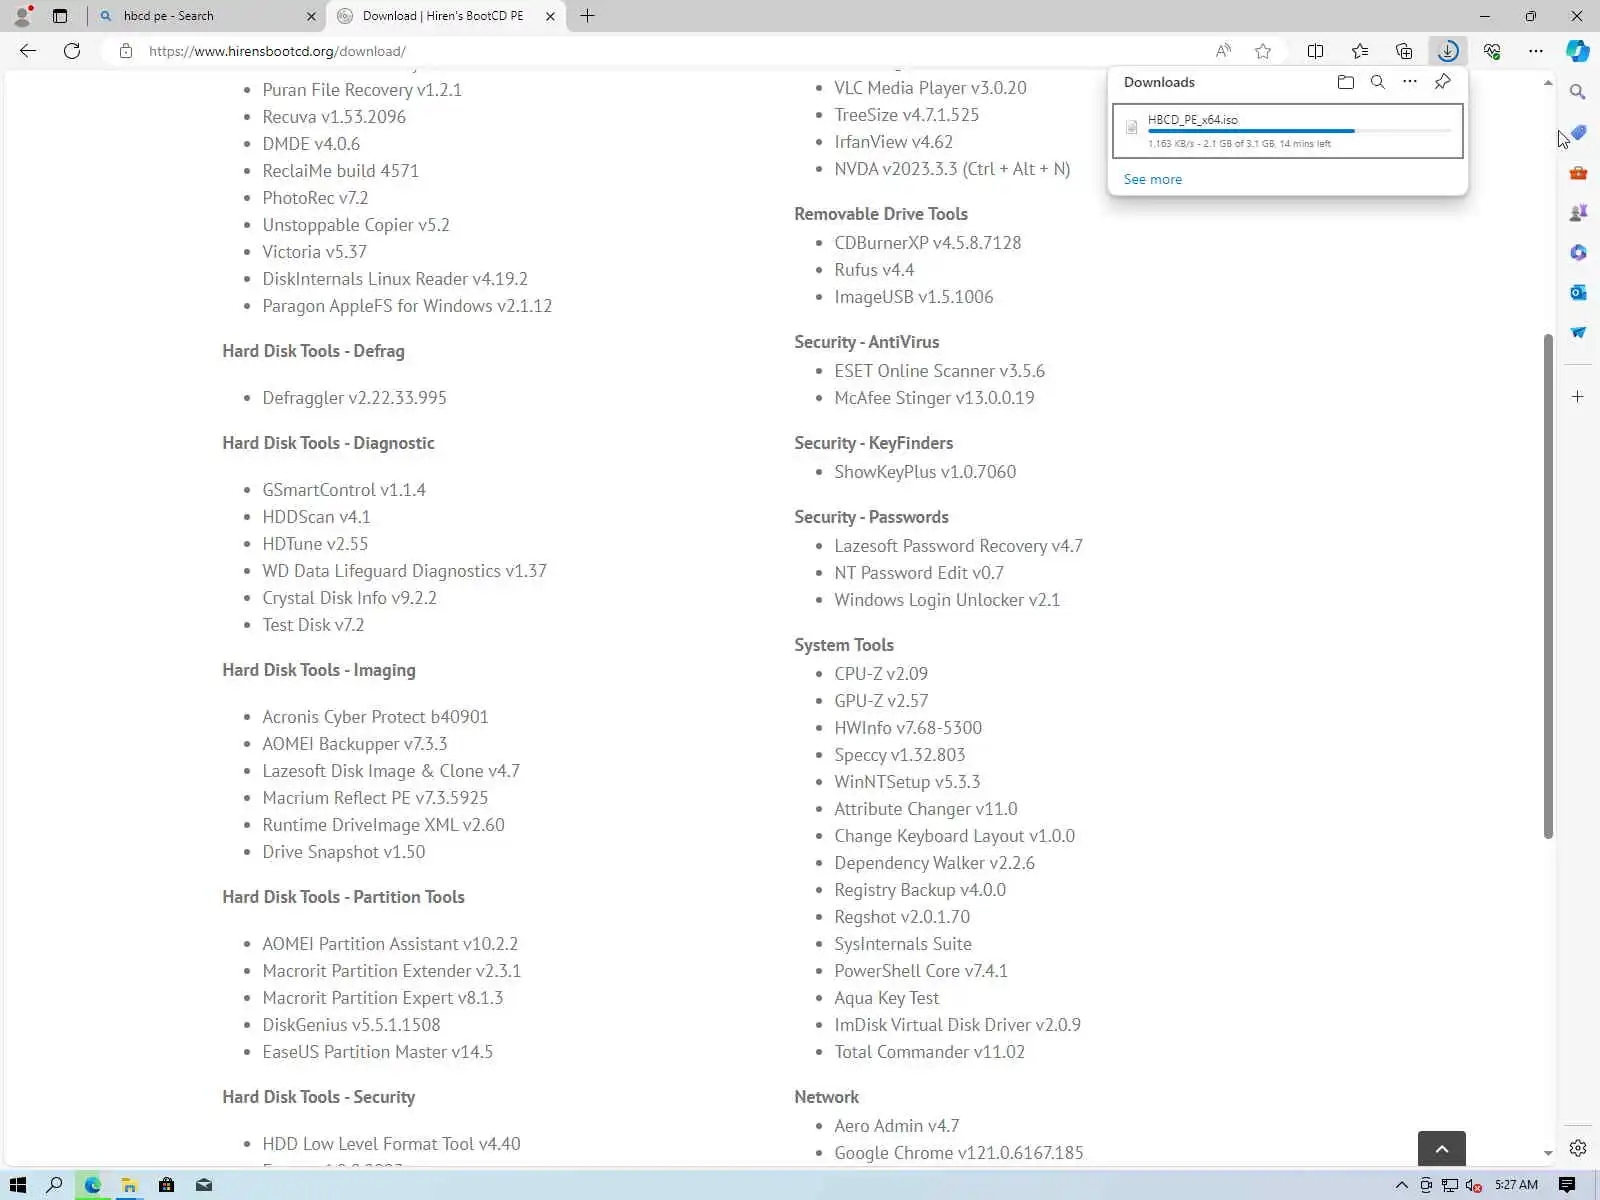
Task: Open a new browser tab
Action: click(588, 16)
